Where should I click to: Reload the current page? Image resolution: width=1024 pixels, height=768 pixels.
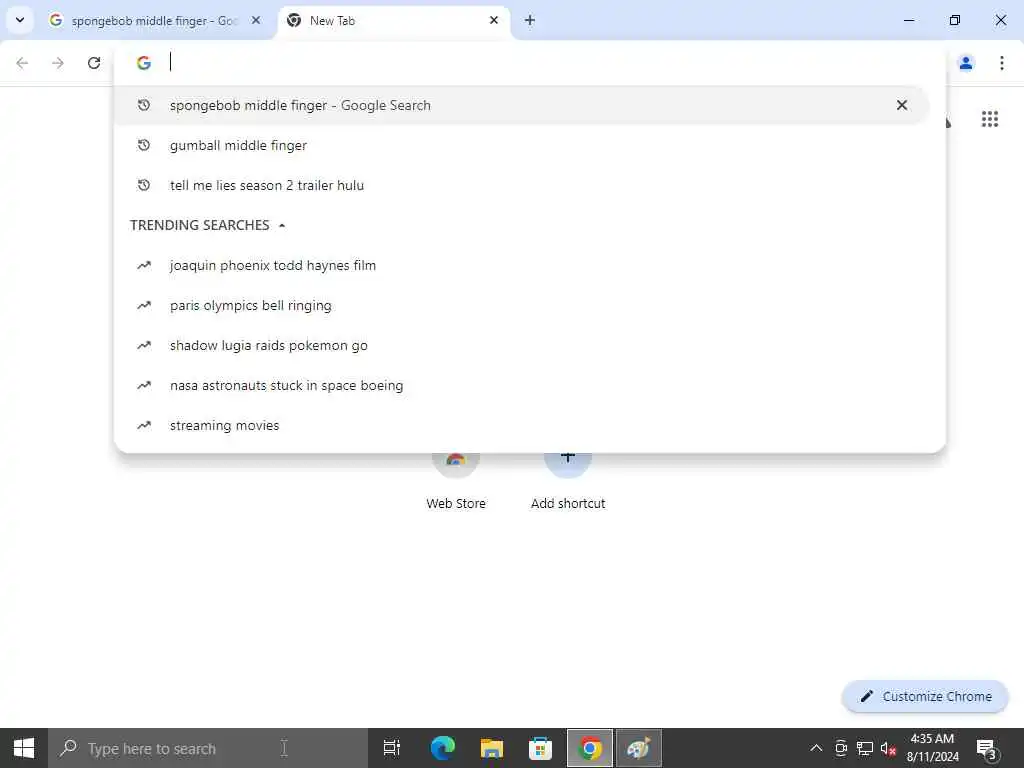point(94,63)
